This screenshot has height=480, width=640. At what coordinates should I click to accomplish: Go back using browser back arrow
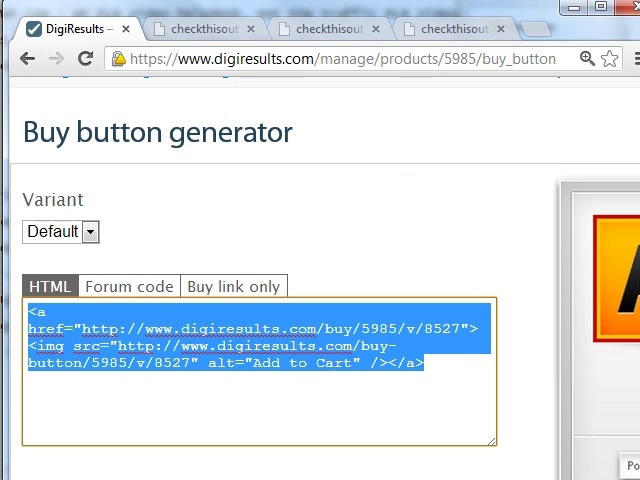tap(27, 59)
